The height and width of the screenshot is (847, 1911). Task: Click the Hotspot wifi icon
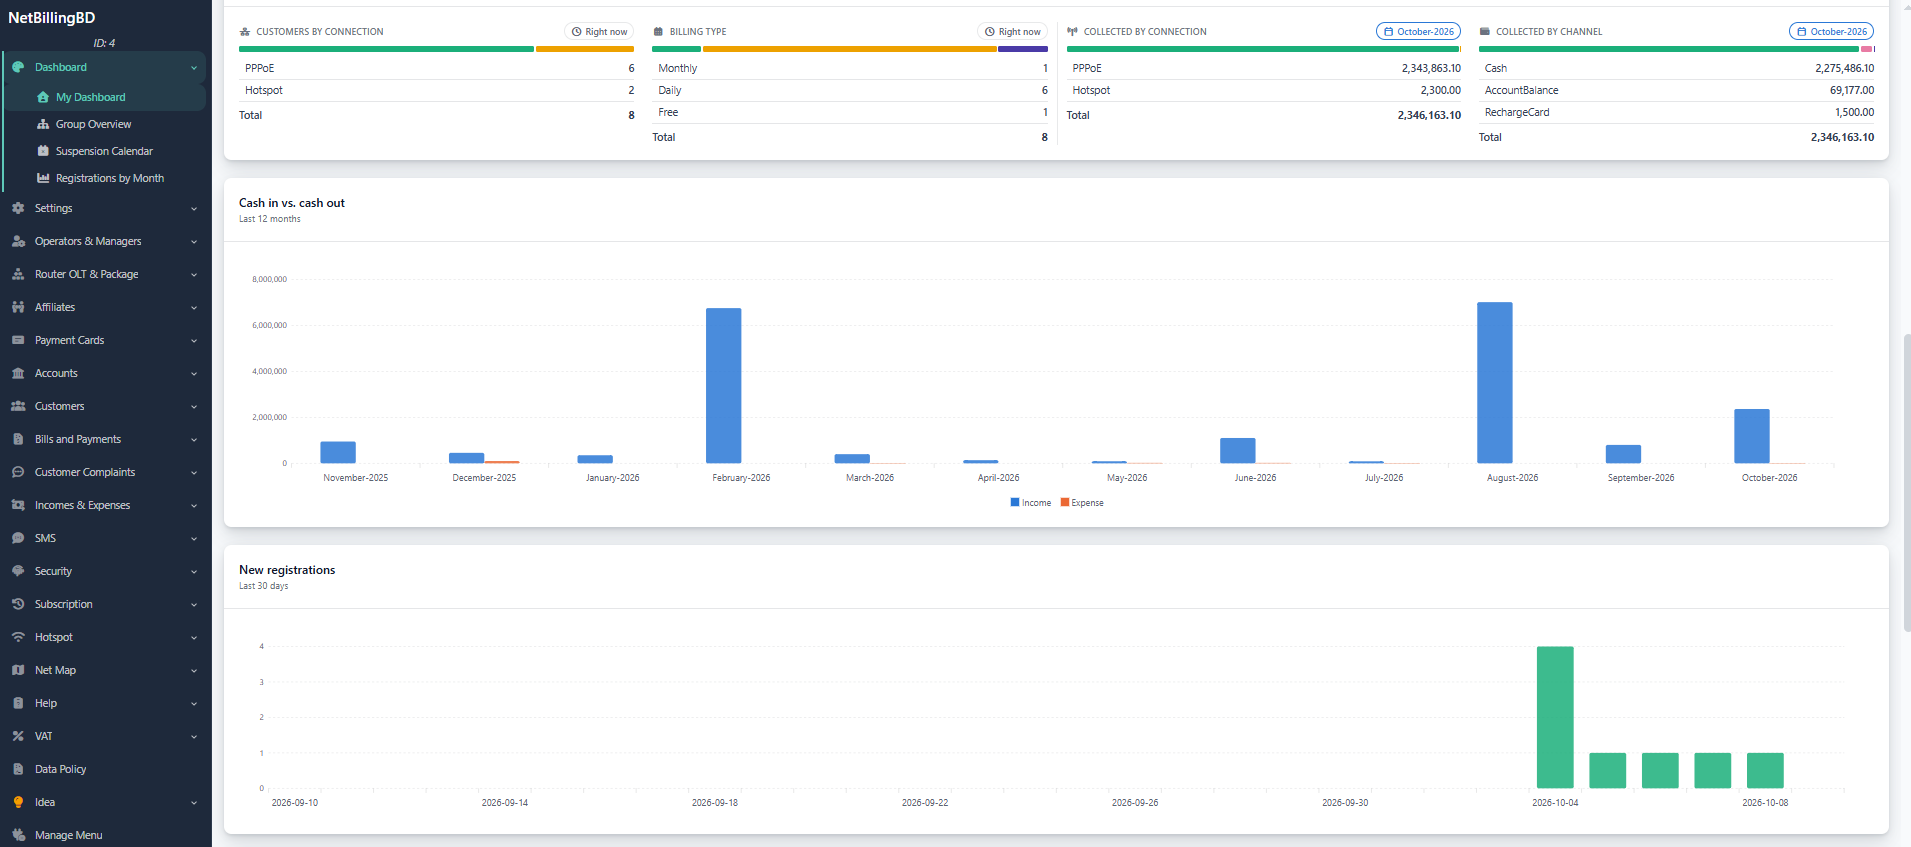pos(18,637)
